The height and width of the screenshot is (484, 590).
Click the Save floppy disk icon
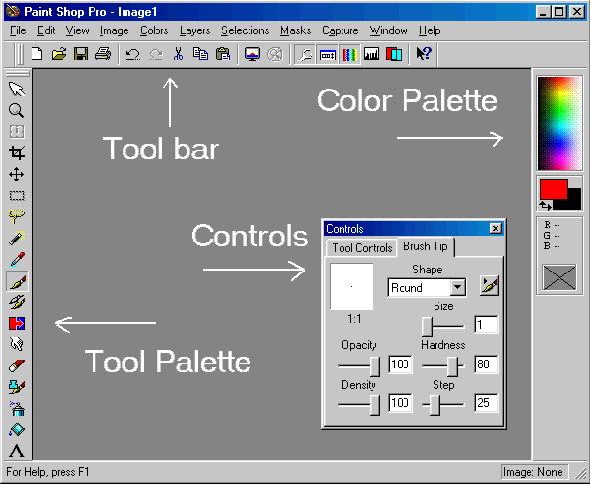(x=81, y=54)
